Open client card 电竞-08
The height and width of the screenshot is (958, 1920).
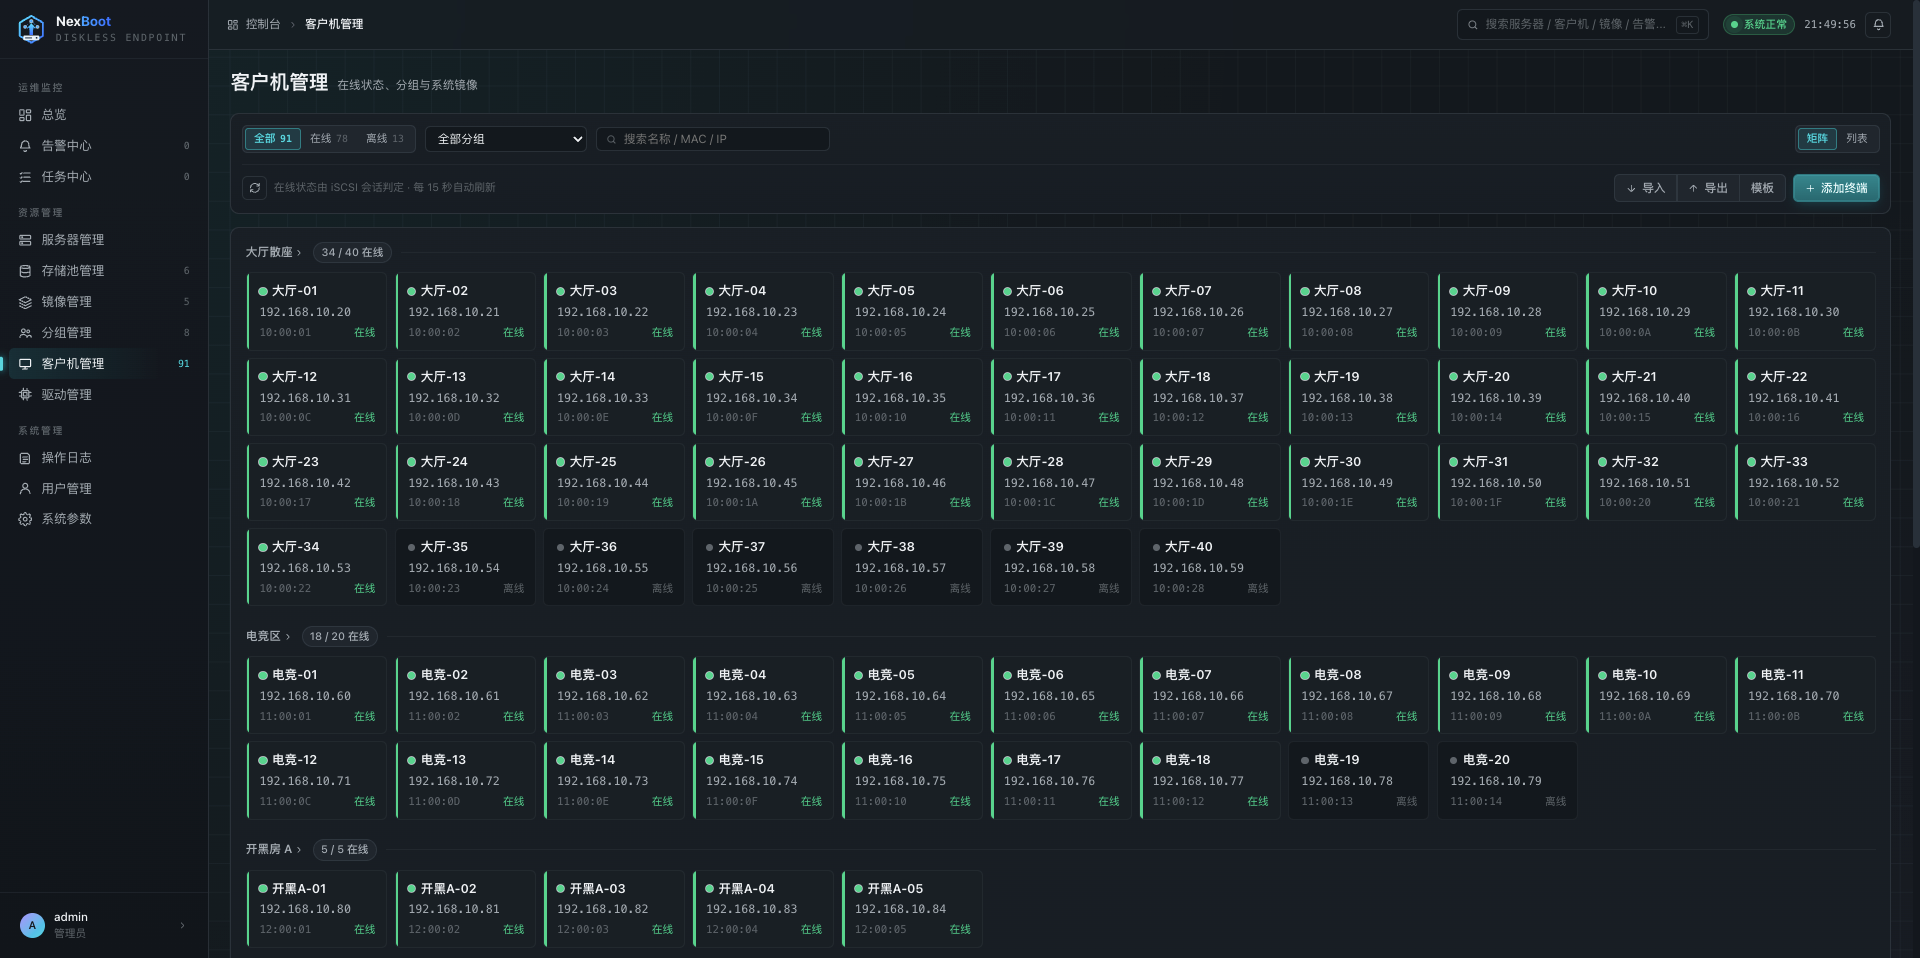[1358, 695]
